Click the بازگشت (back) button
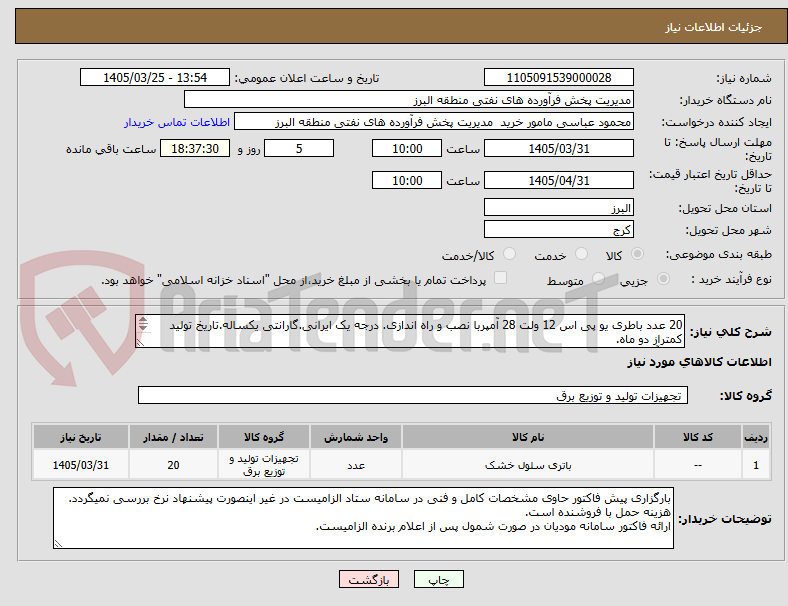The image size is (788, 606). point(369,579)
